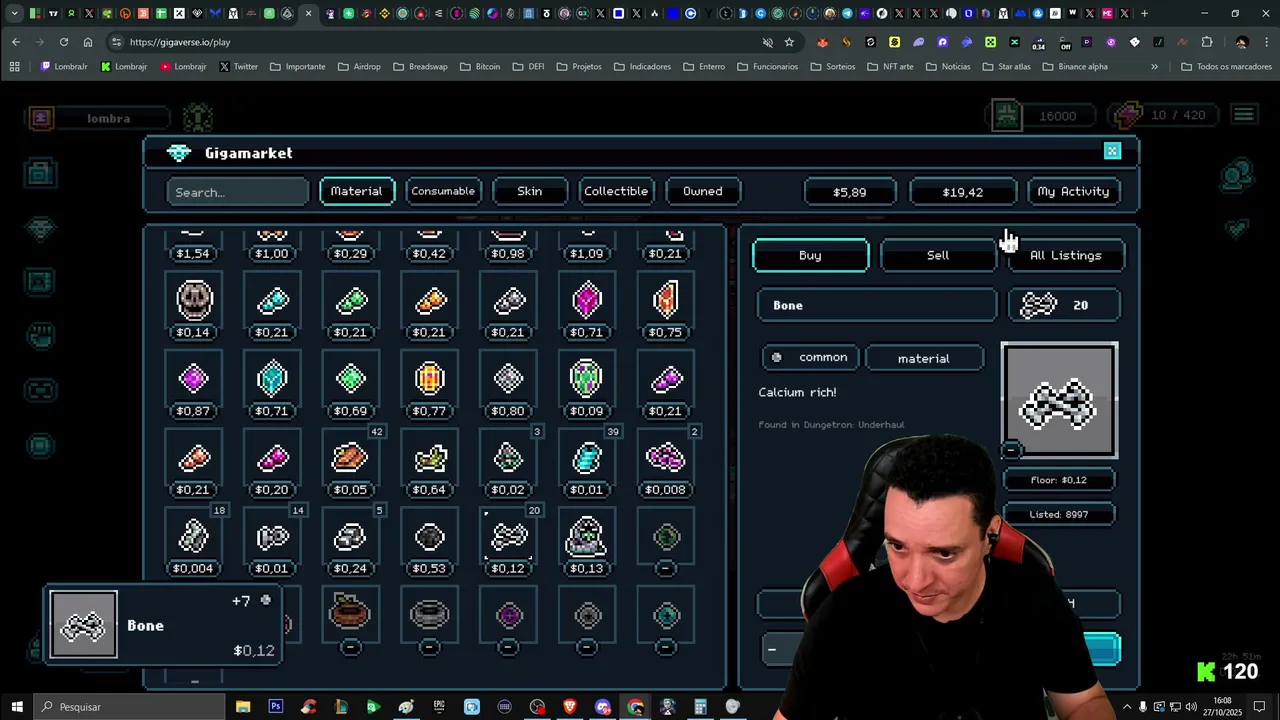This screenshot has height=720, width=1280.
Task: Click the Bone item name field
Action: (877, 305)
